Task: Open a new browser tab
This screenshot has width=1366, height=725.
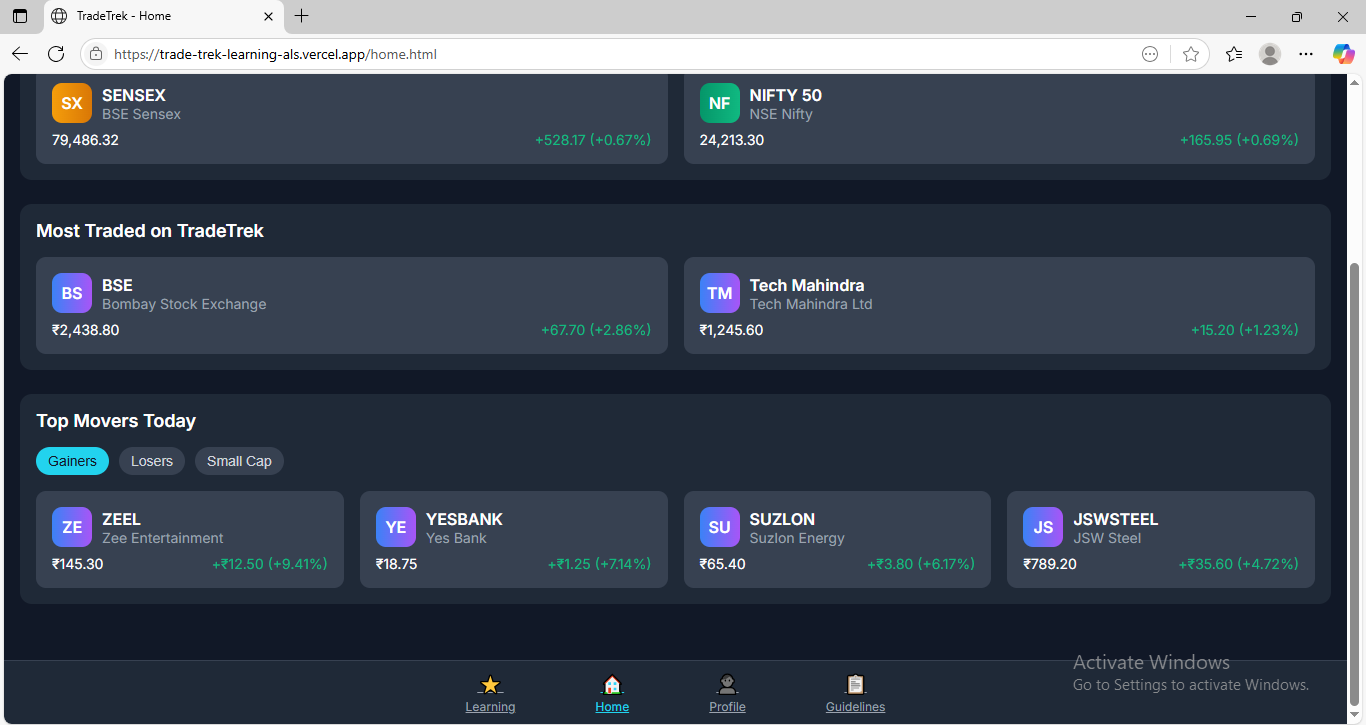Action: [302, 16]
